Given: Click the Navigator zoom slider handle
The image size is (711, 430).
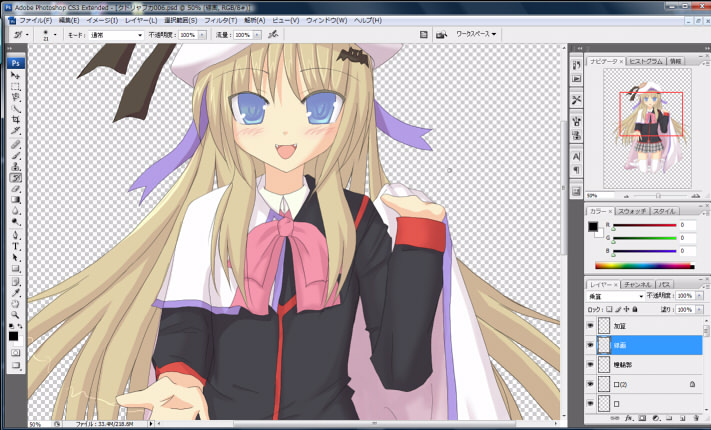Looking at the screenshot, I should coord(658,196).
